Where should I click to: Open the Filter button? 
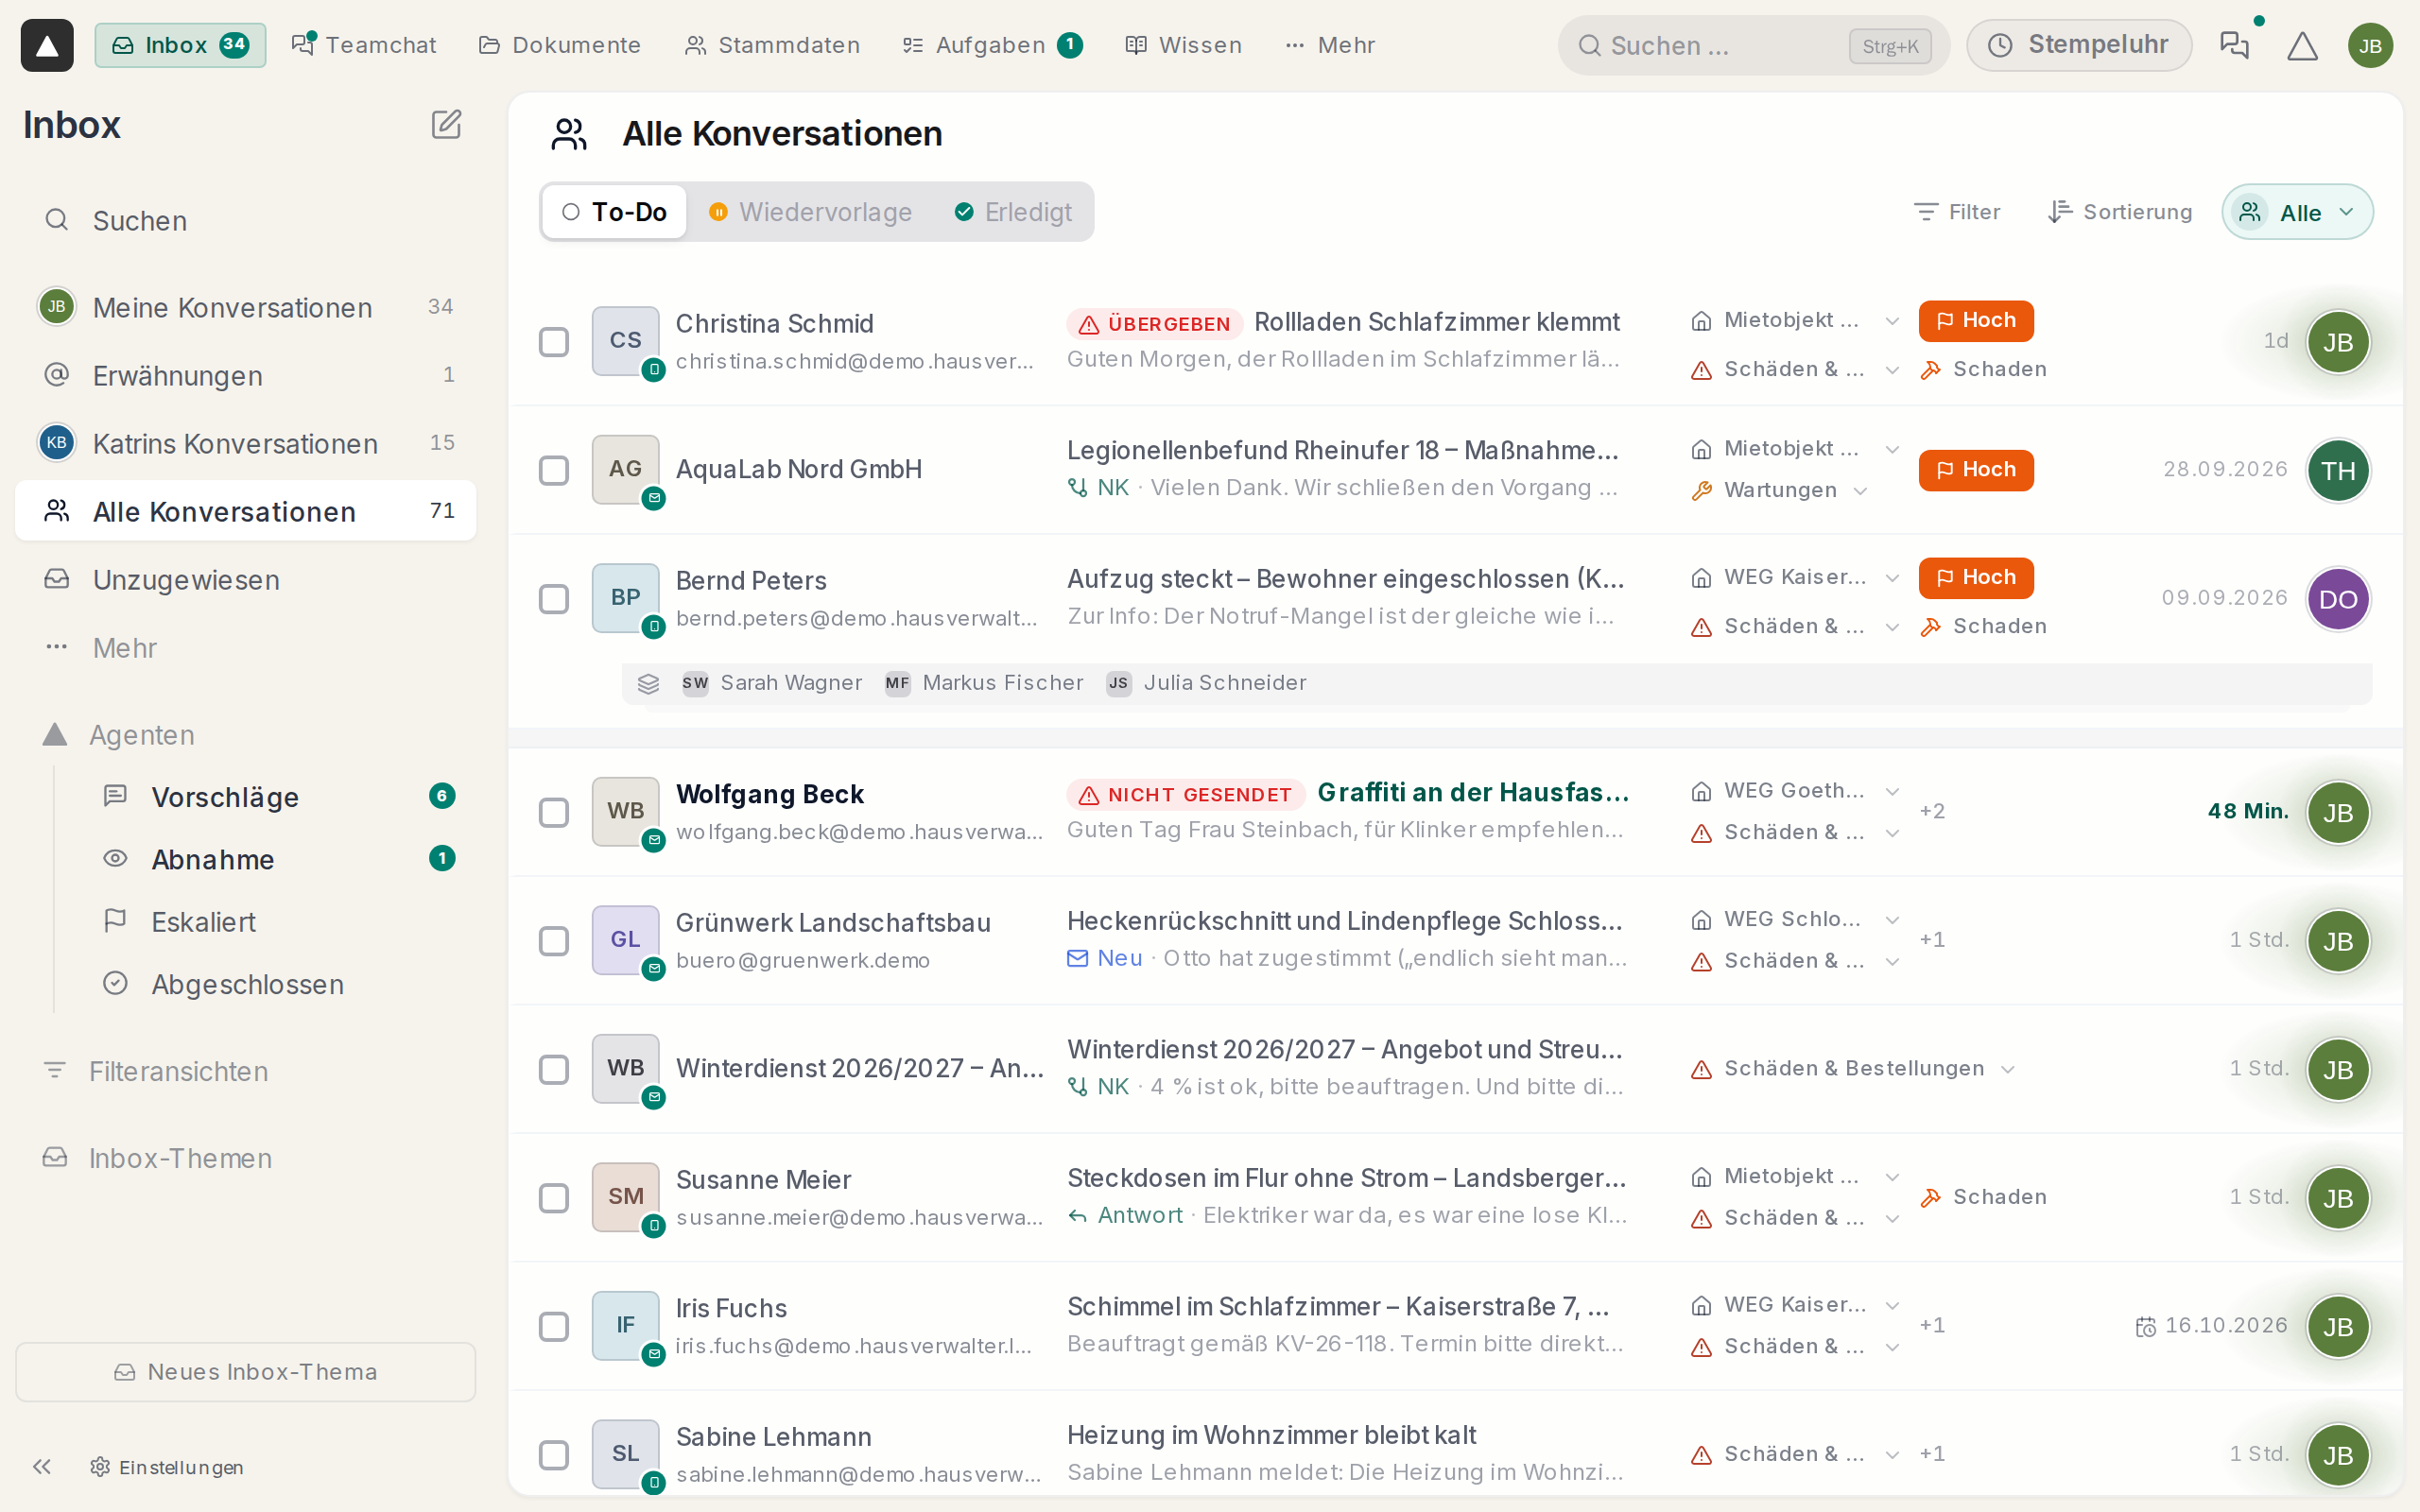[1956, 212]
